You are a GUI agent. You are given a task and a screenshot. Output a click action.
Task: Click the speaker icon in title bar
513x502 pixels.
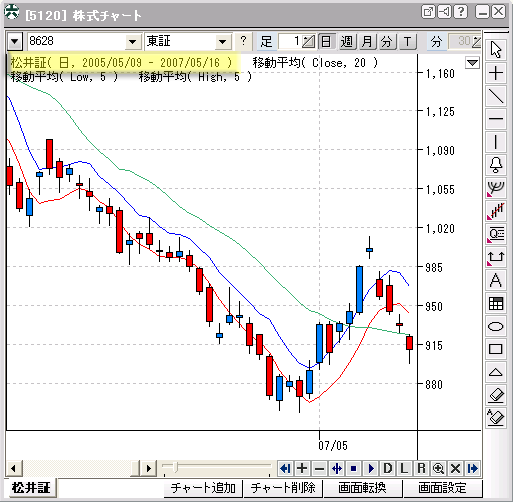coord(445,12)
